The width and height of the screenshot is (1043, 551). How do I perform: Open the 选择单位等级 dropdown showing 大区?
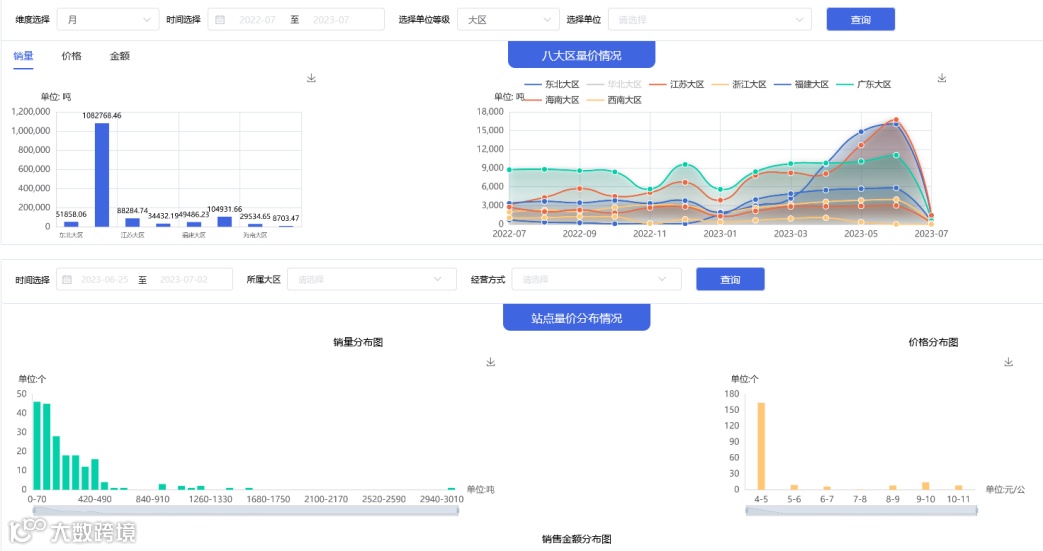508,20
